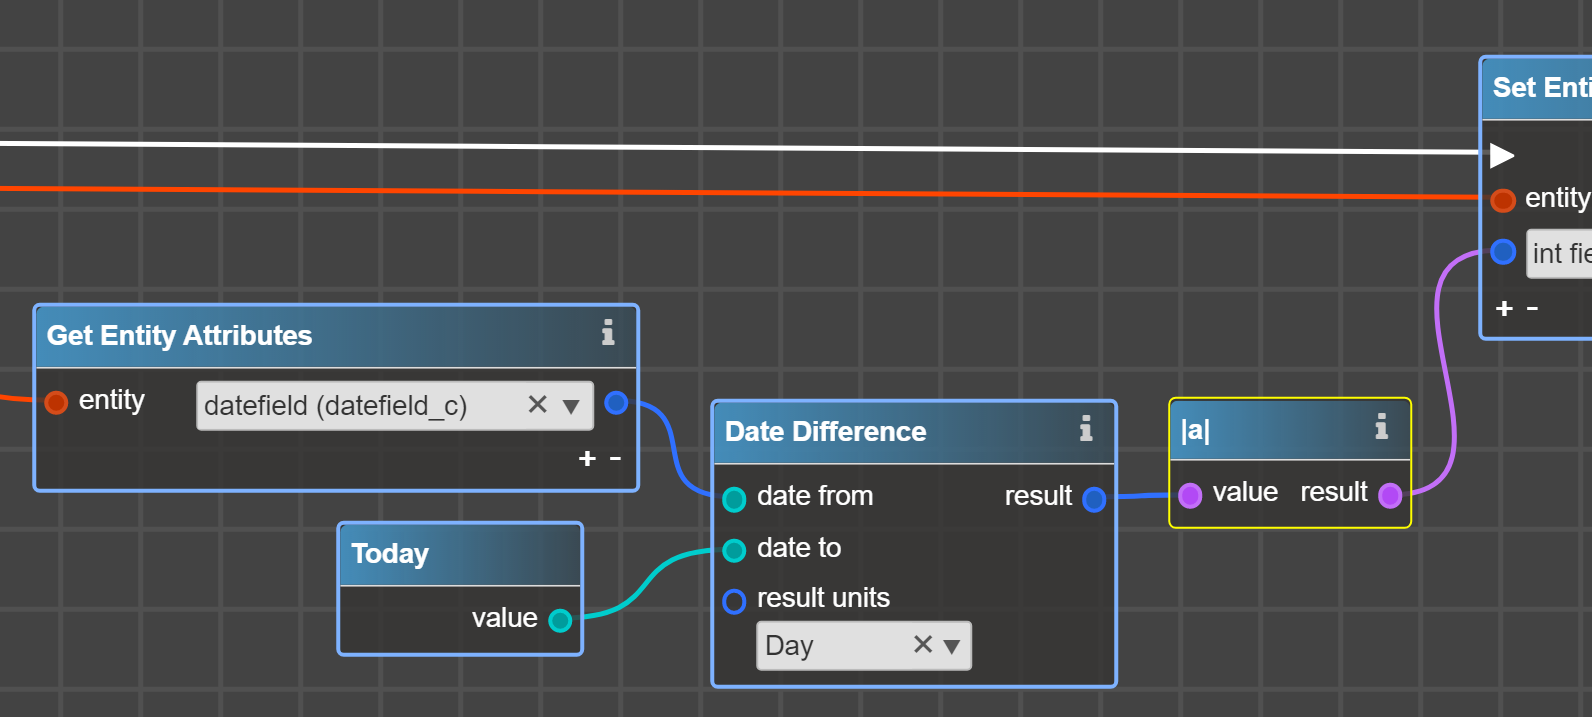The height and width of the screenshot is (717, 1592).
Task: Click the Set Entity execution input arrow
Action: coord(1502,155)
